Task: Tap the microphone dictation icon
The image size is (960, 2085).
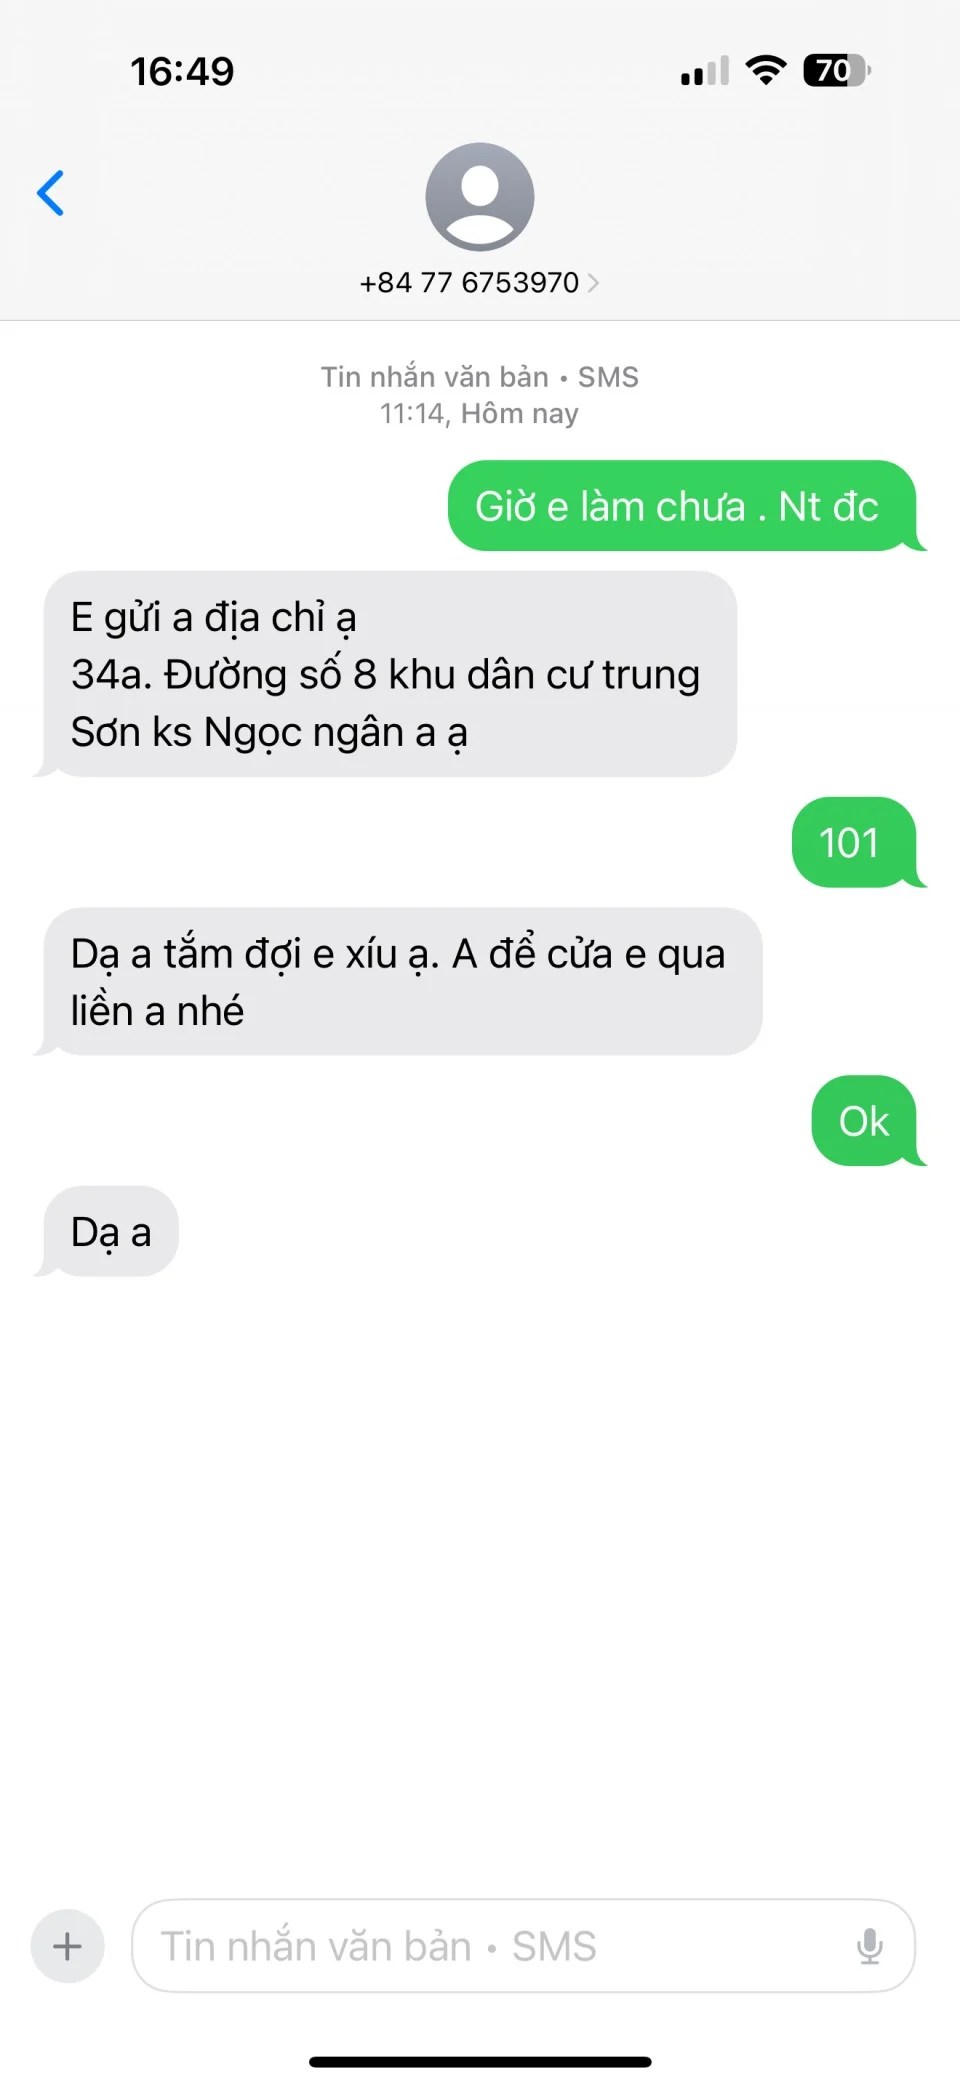Action: tap(869, 1946)
